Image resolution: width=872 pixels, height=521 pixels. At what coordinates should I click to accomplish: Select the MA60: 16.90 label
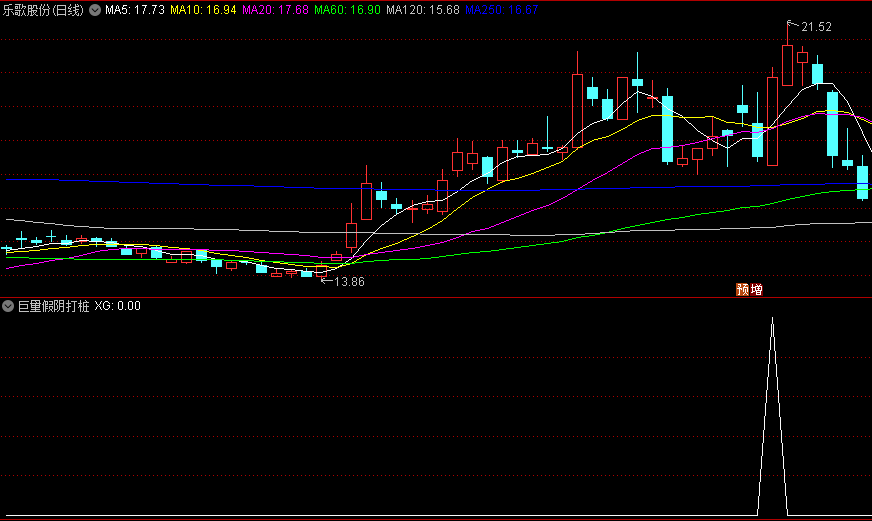(348, 10)
